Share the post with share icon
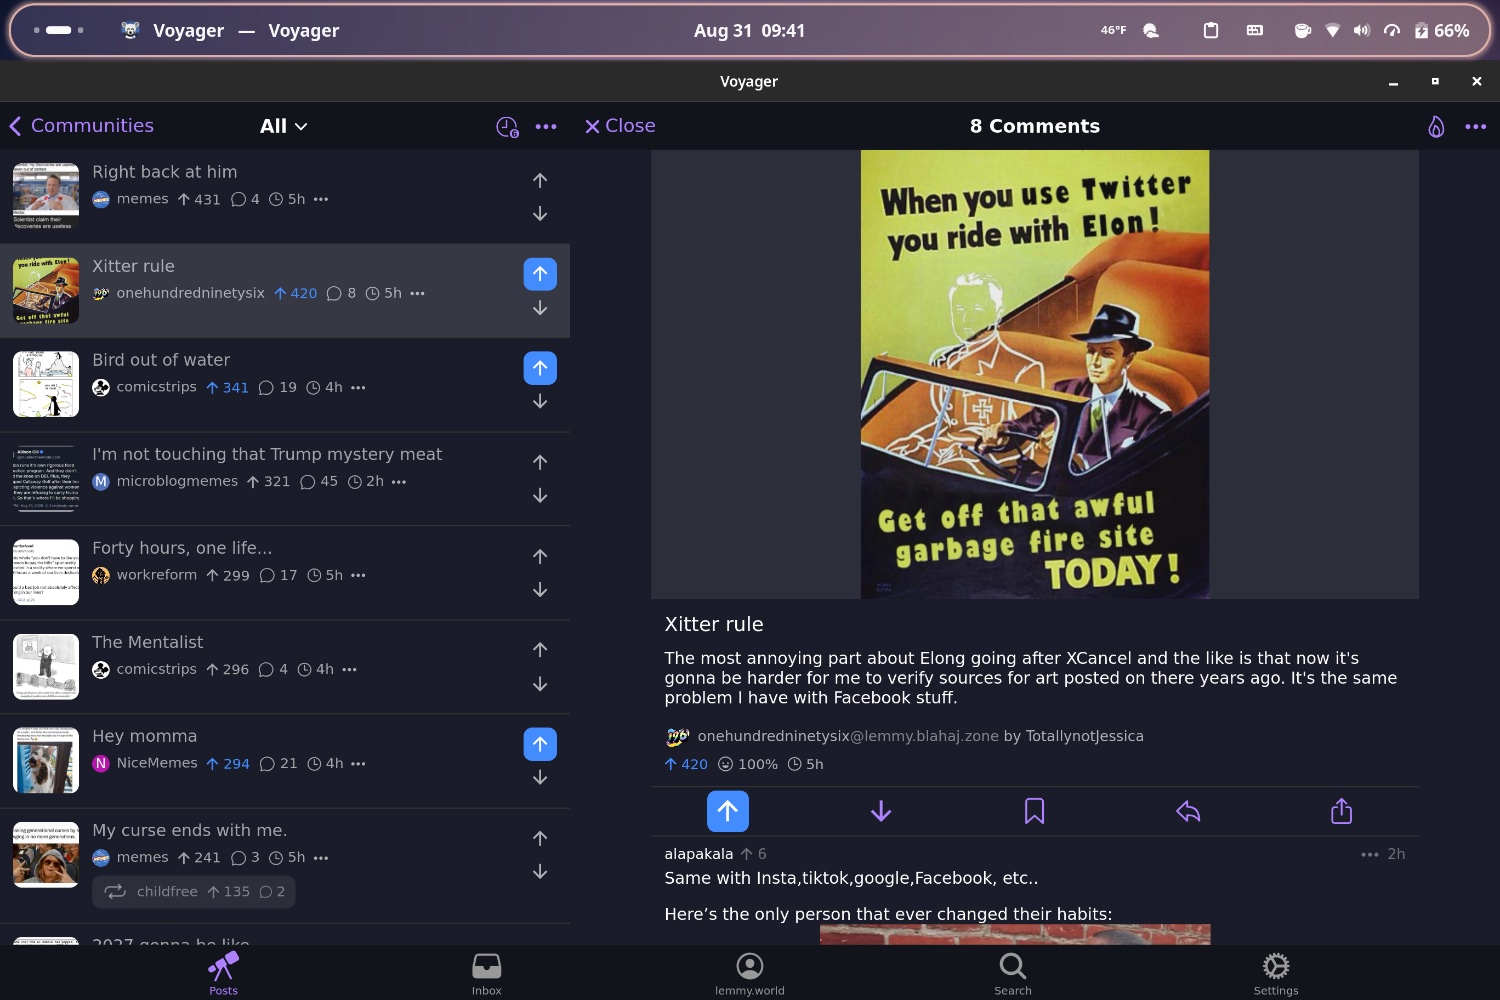1500x1000 pixels. pos(1342,811)
